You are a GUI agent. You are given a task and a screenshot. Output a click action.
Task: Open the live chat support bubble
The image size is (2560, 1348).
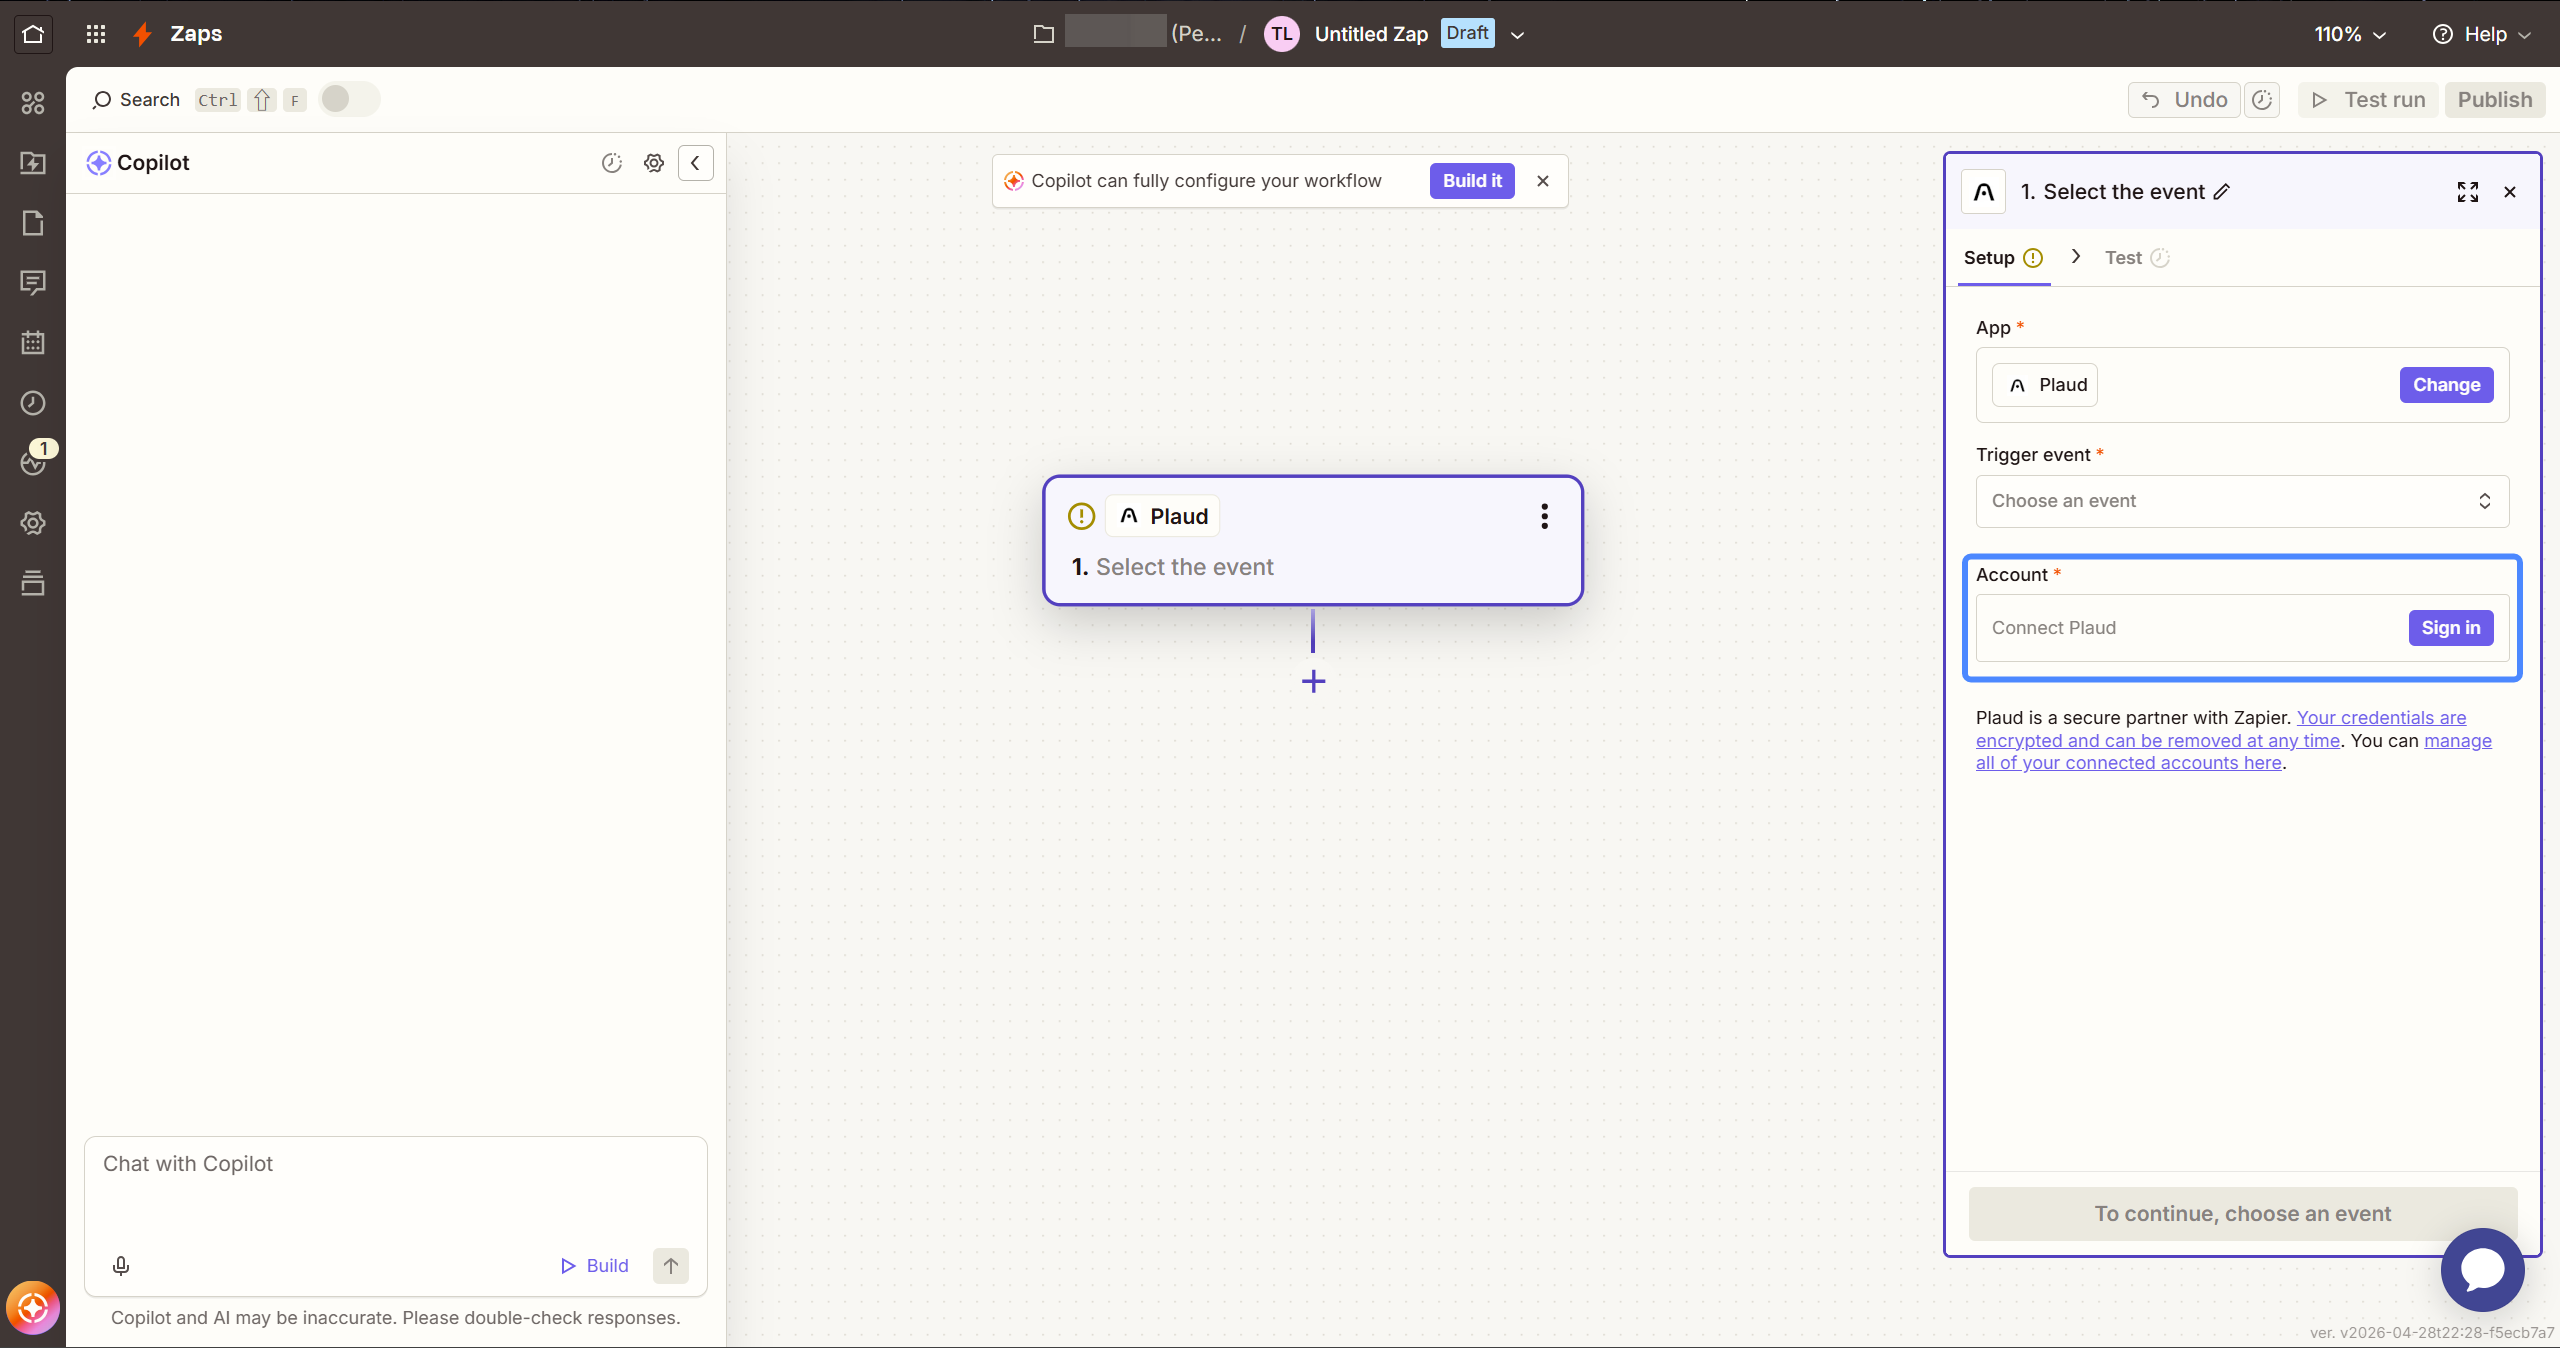2482,1270
